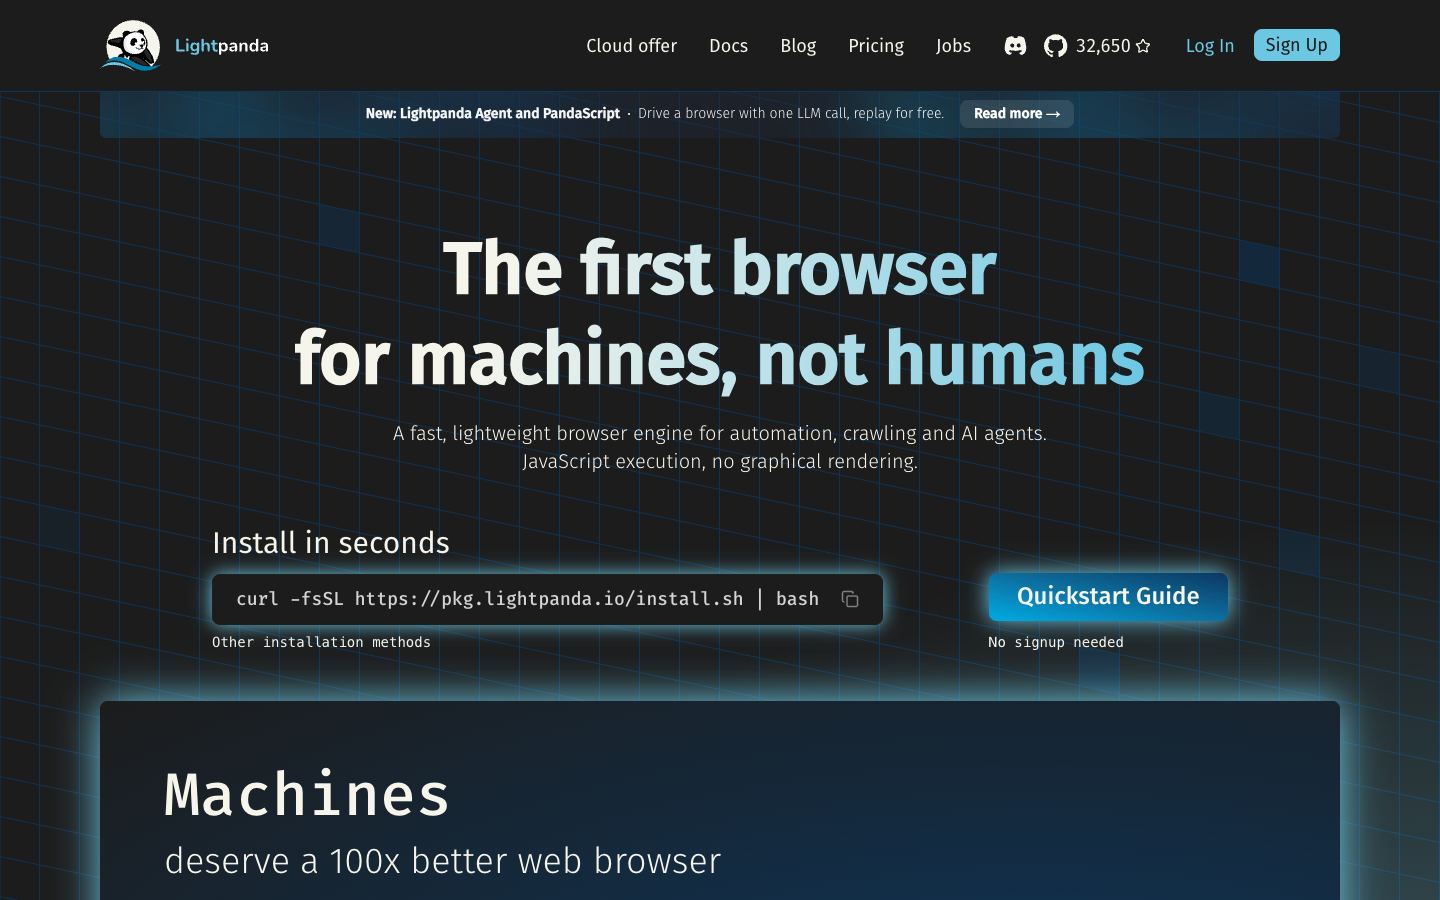Click the 'New: Lightpanda Agent and PandaScript' text
1440x900 pixels.
tap(492, 113)
